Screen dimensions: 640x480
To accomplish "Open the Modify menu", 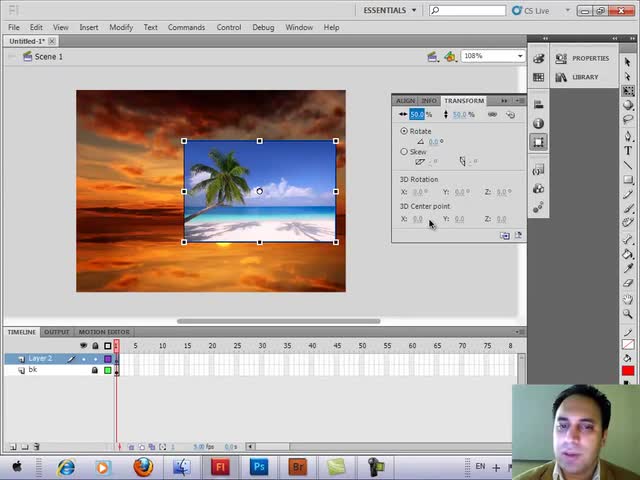I will [x=120, y=27].
